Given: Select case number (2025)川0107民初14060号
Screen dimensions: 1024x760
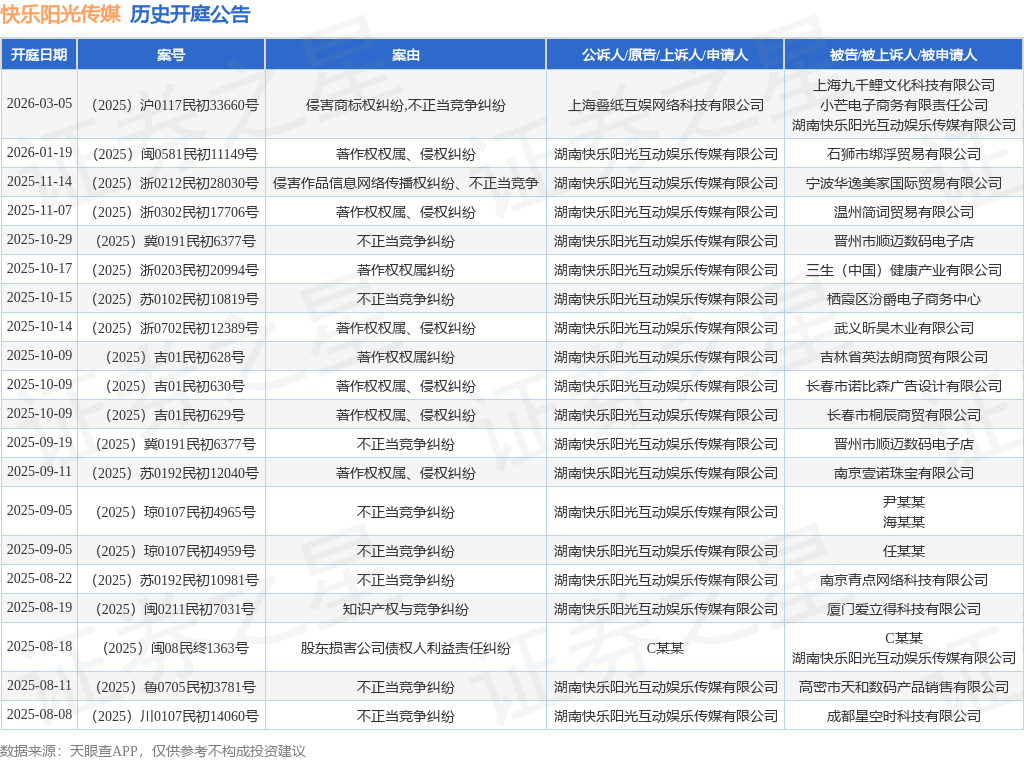Looking at the screenshot, I should [172, 716].
